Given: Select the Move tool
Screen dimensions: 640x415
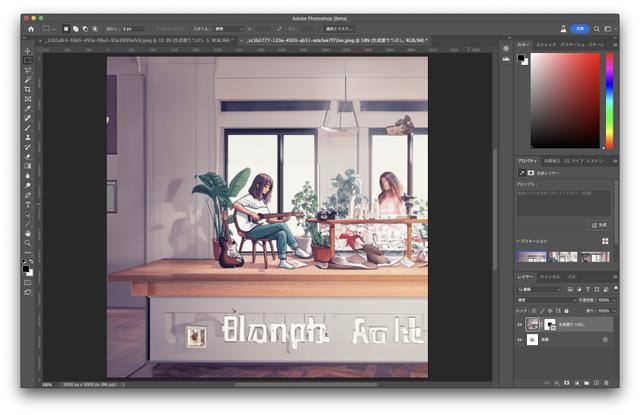Looking at the screenshot, I should tap(28, 51).
